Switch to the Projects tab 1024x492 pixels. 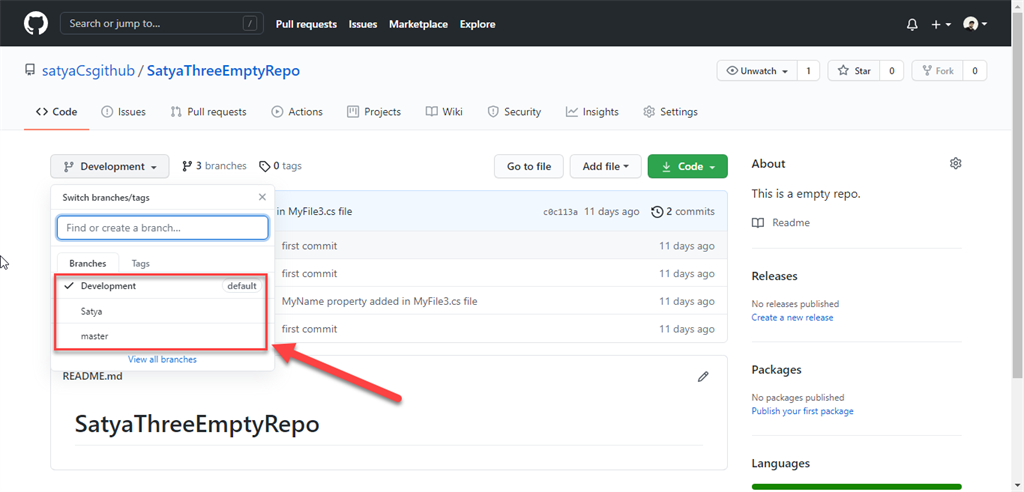tap(374, 112)
